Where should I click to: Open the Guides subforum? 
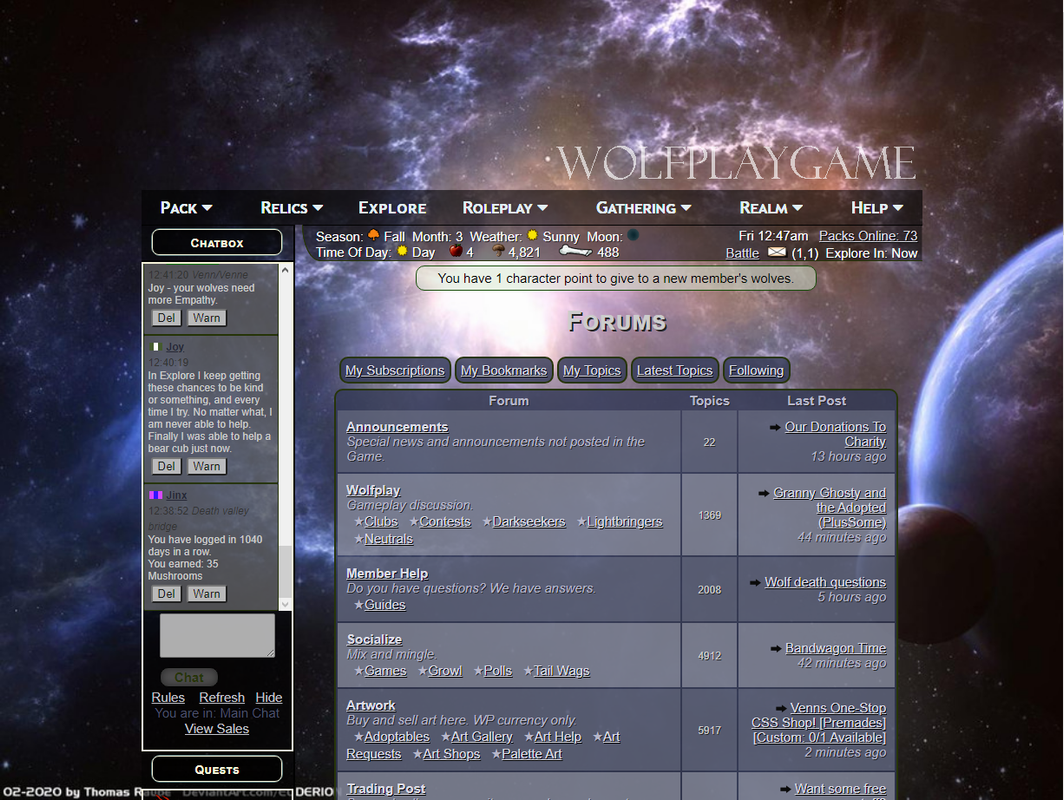click(x=385, y=605)
